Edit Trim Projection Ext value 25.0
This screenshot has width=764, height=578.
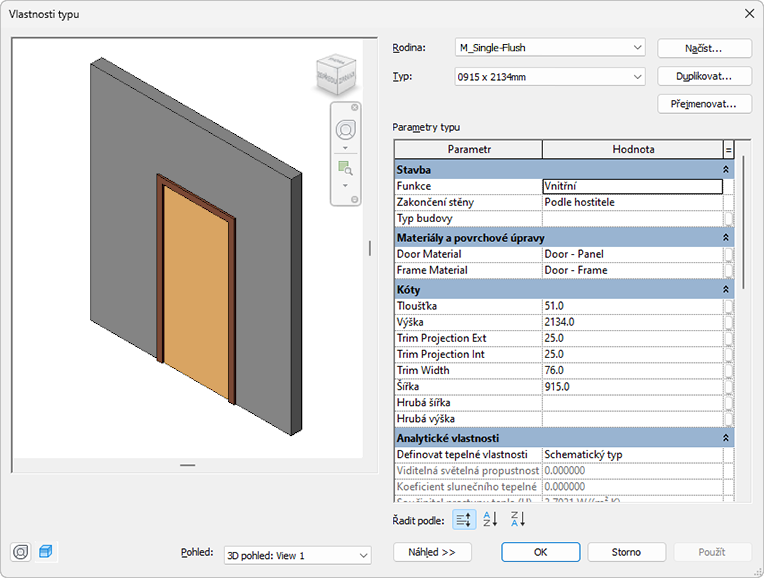(x=632, y=338)
